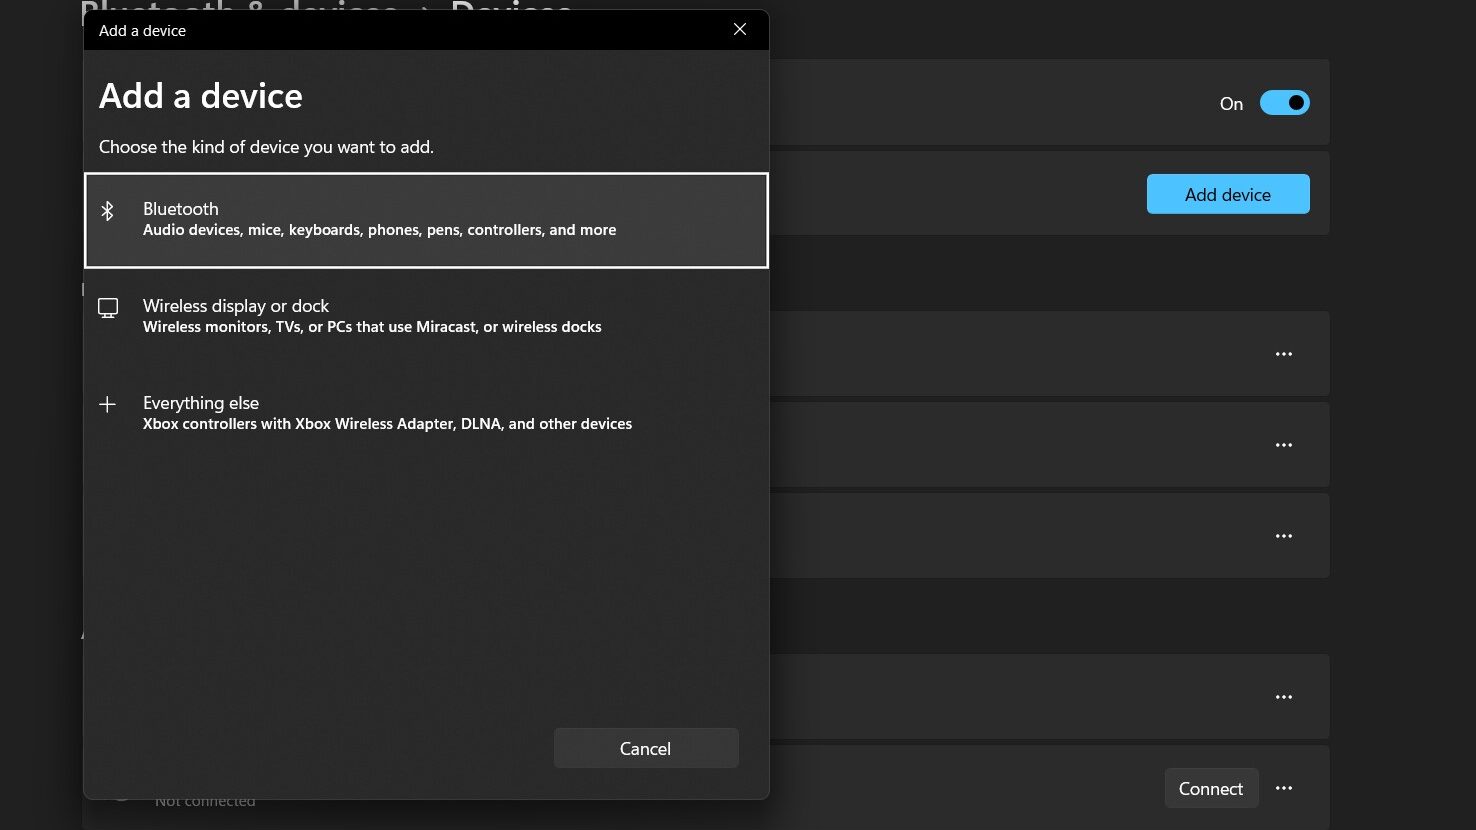Click the 'Add a device' heading
The image size is (1476, 830).
[x=201, y=96]
